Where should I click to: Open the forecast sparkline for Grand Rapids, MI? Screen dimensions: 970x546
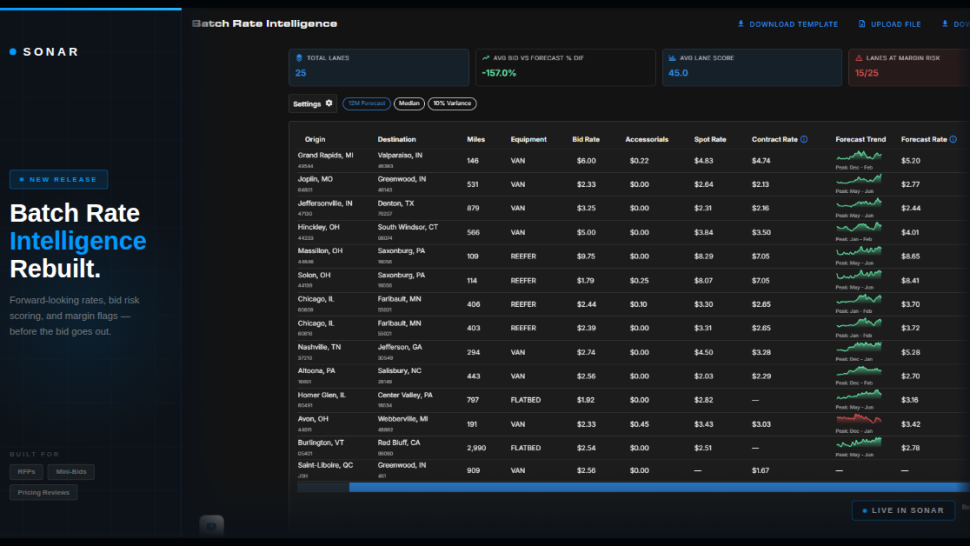tap(859, 156)
